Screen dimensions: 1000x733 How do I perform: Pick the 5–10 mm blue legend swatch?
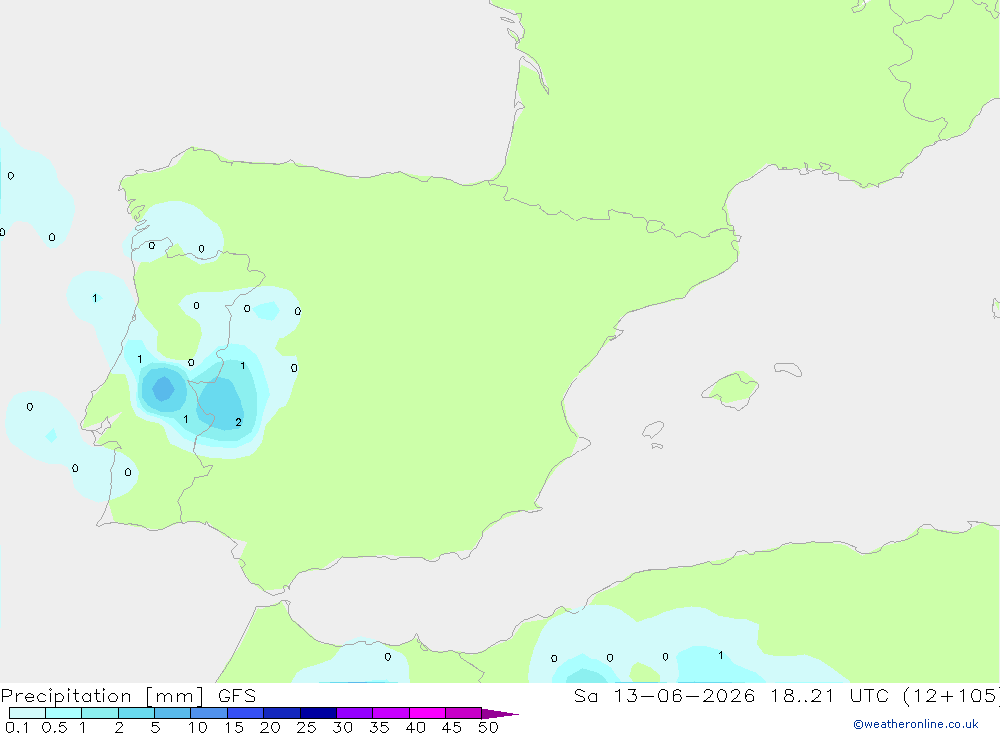pyautogui.click(x=172, y=713)
